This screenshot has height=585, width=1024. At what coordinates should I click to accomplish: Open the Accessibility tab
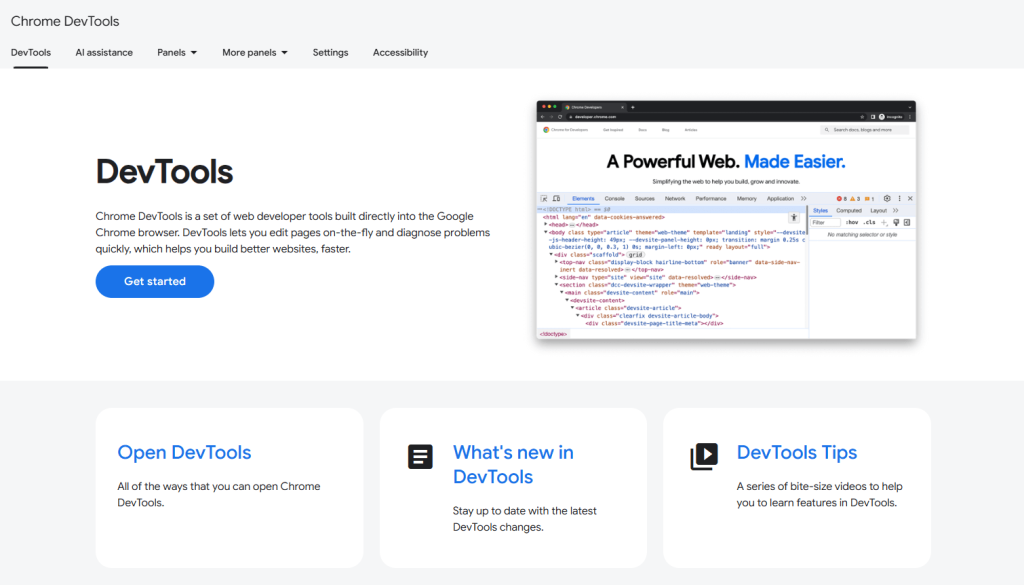[x=400, y=52]
